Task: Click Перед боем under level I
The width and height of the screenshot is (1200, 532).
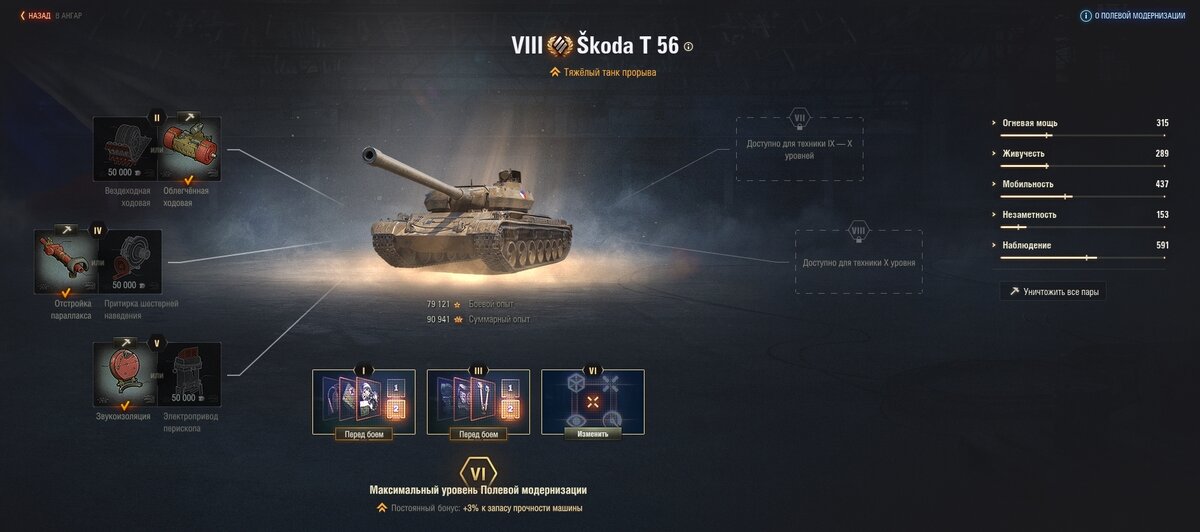Action: 364,434
